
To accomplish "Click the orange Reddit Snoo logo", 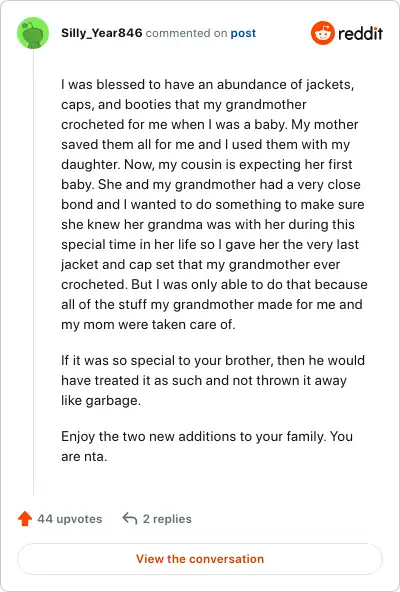I will click(323, 33).
